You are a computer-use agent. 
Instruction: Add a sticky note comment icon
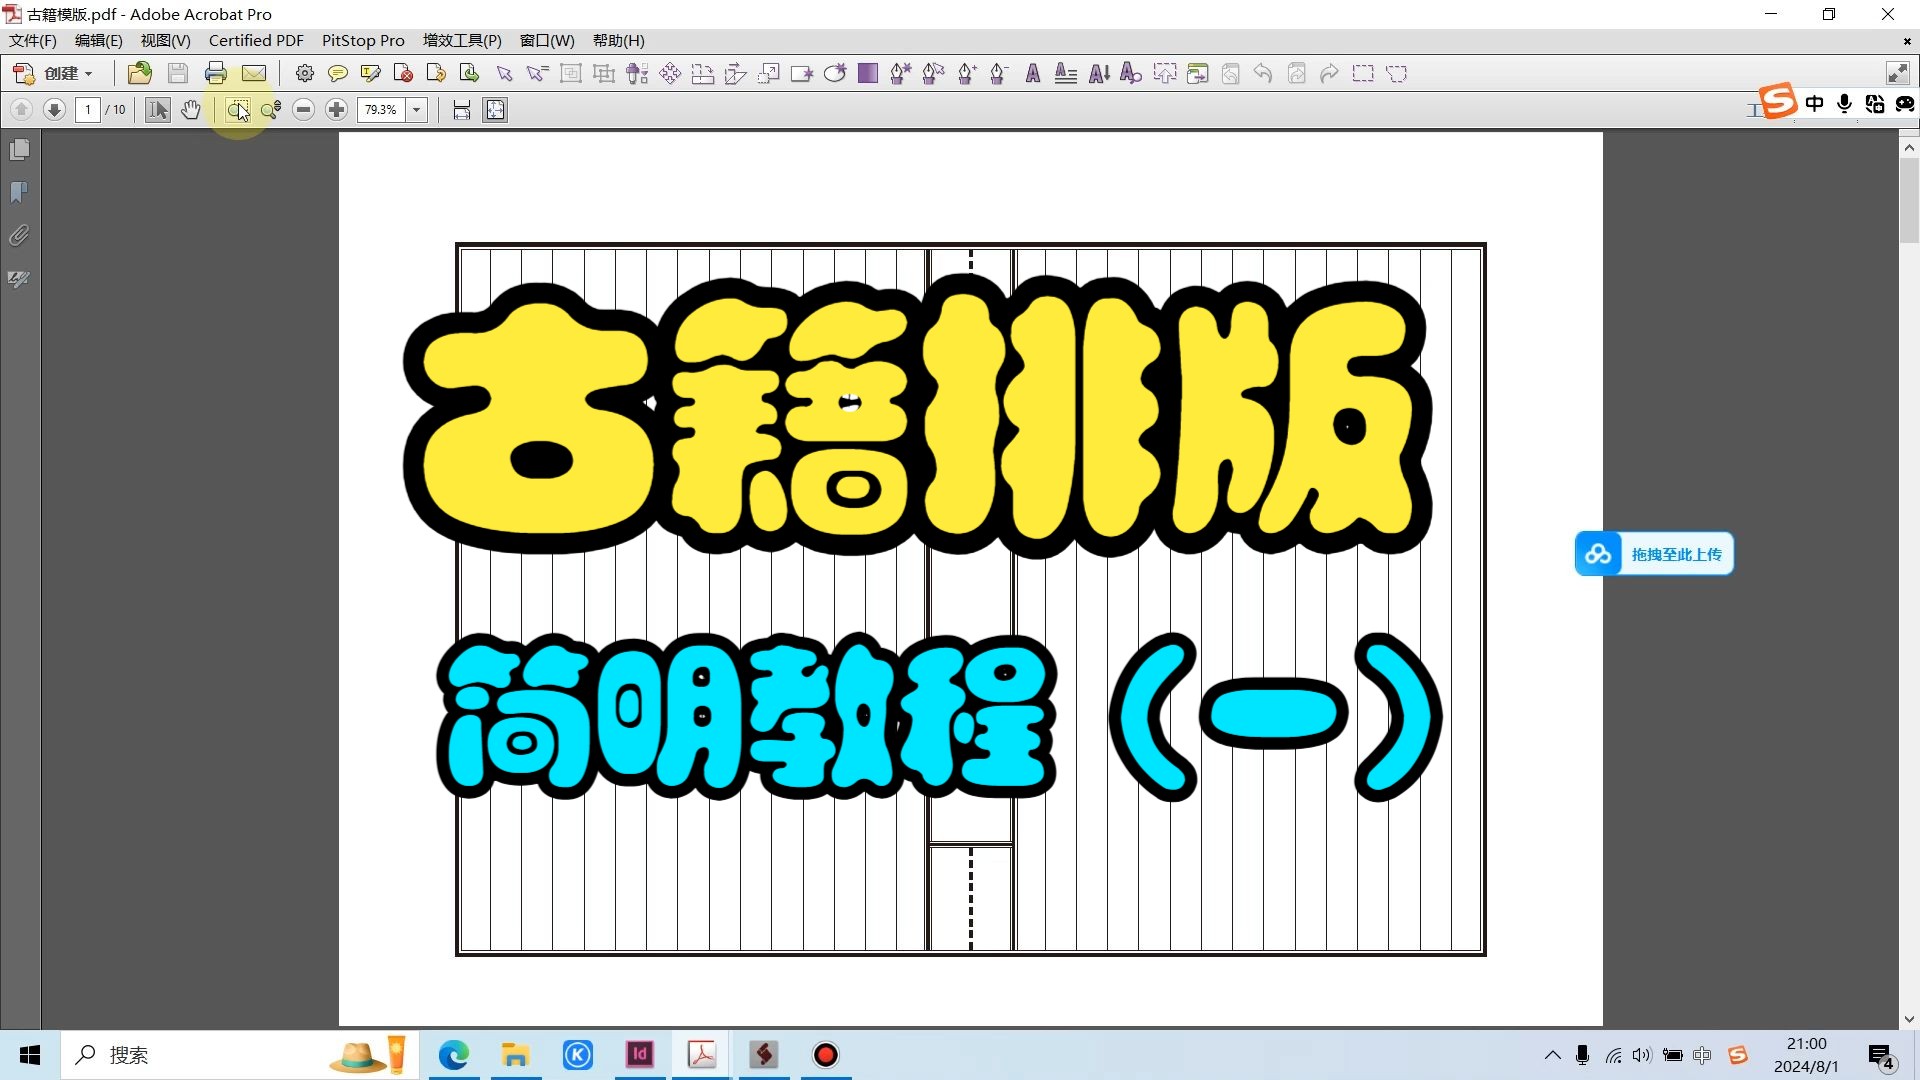(338, 73)
